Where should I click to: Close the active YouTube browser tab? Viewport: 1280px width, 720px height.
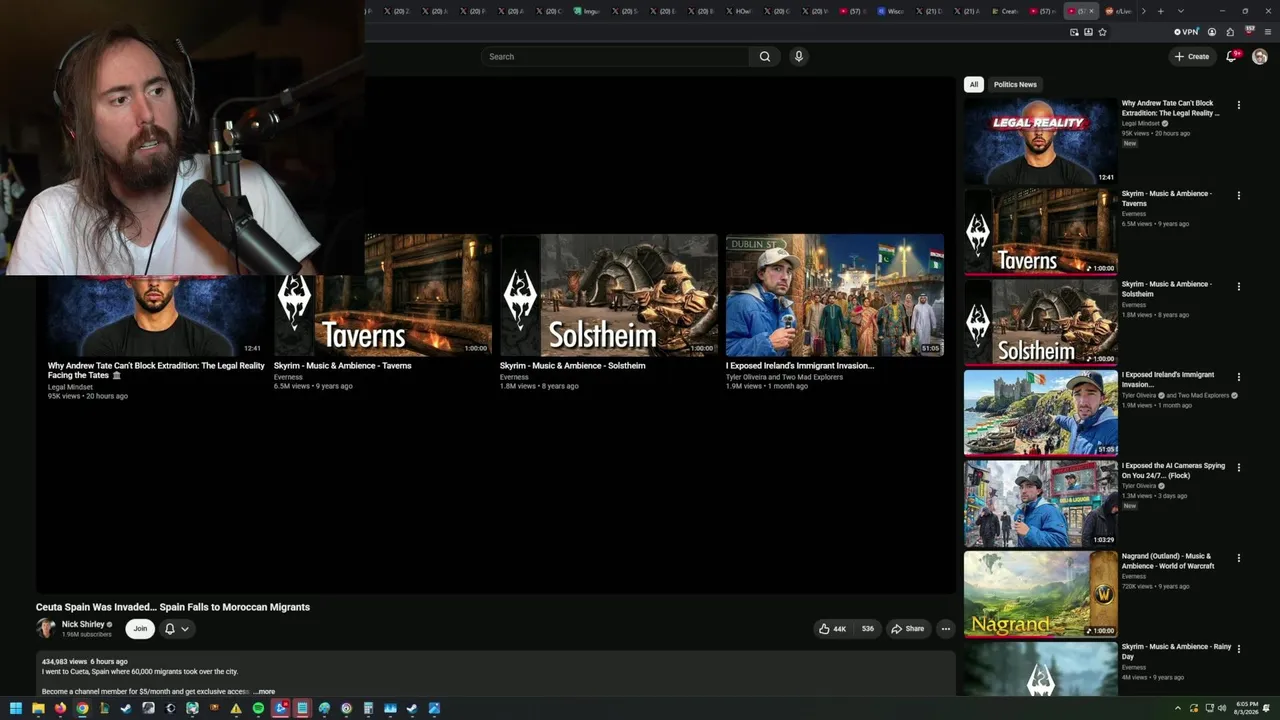click(1091, 11)
